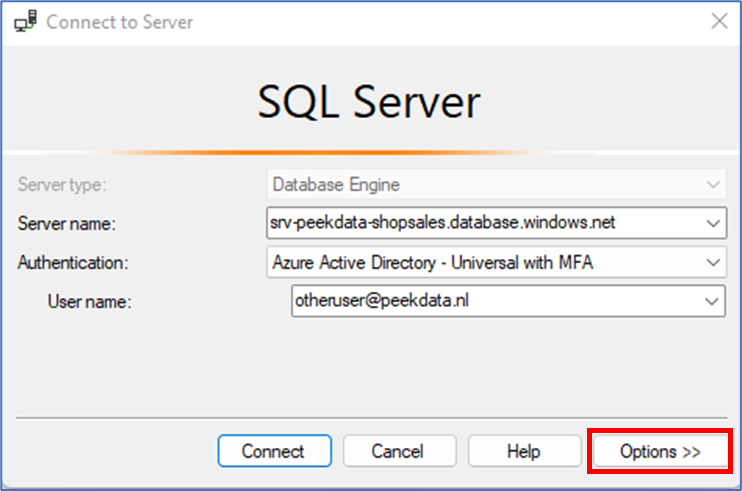Expand the User name dropdown arrow
Screen dimensions: 742x491
point(711,301)
